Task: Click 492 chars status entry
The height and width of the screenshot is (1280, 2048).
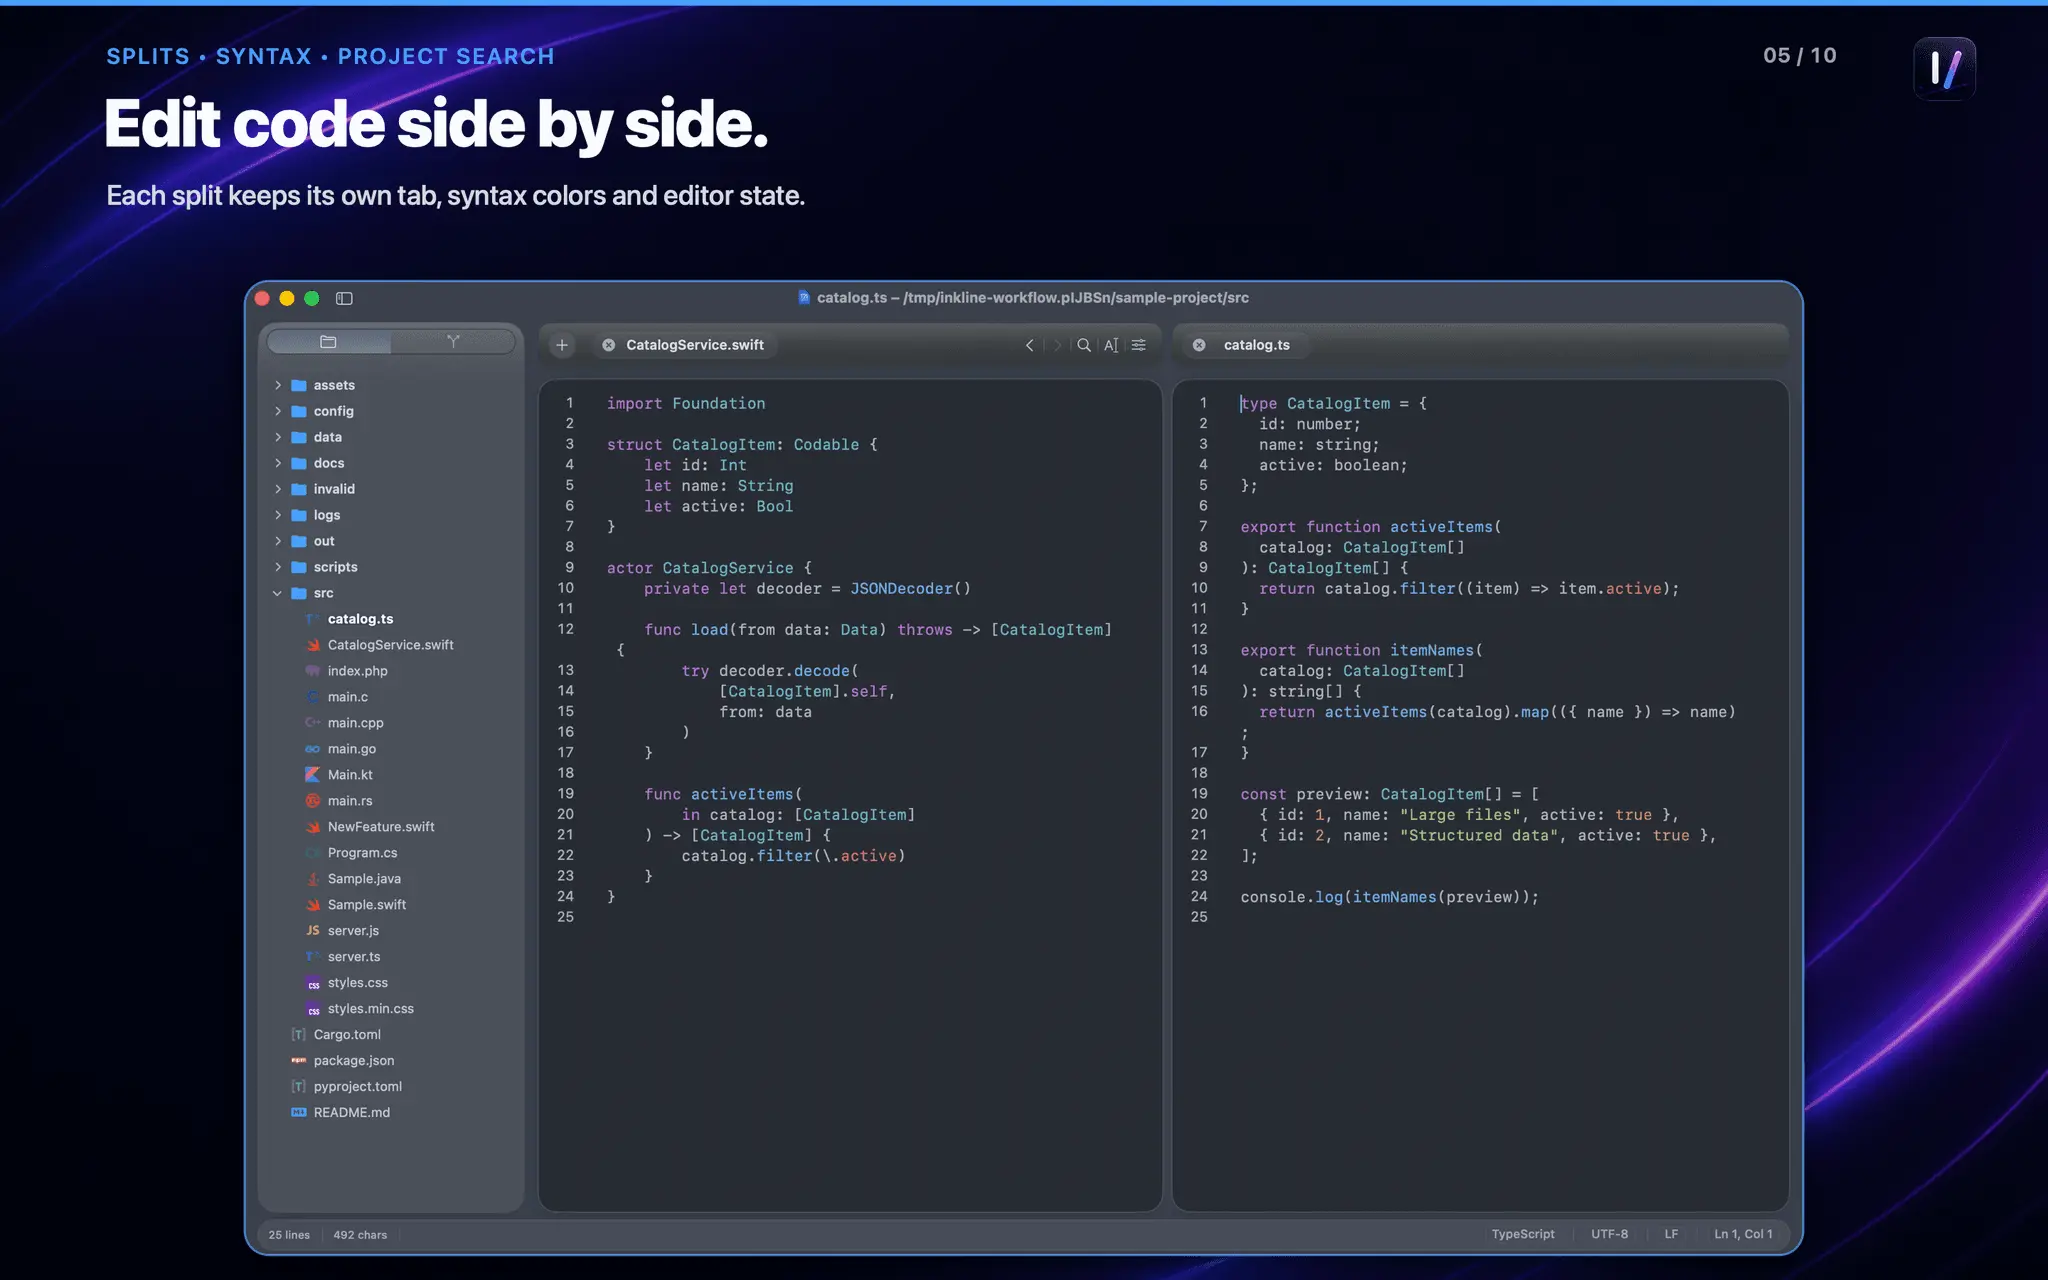Action: point(360,1235)
